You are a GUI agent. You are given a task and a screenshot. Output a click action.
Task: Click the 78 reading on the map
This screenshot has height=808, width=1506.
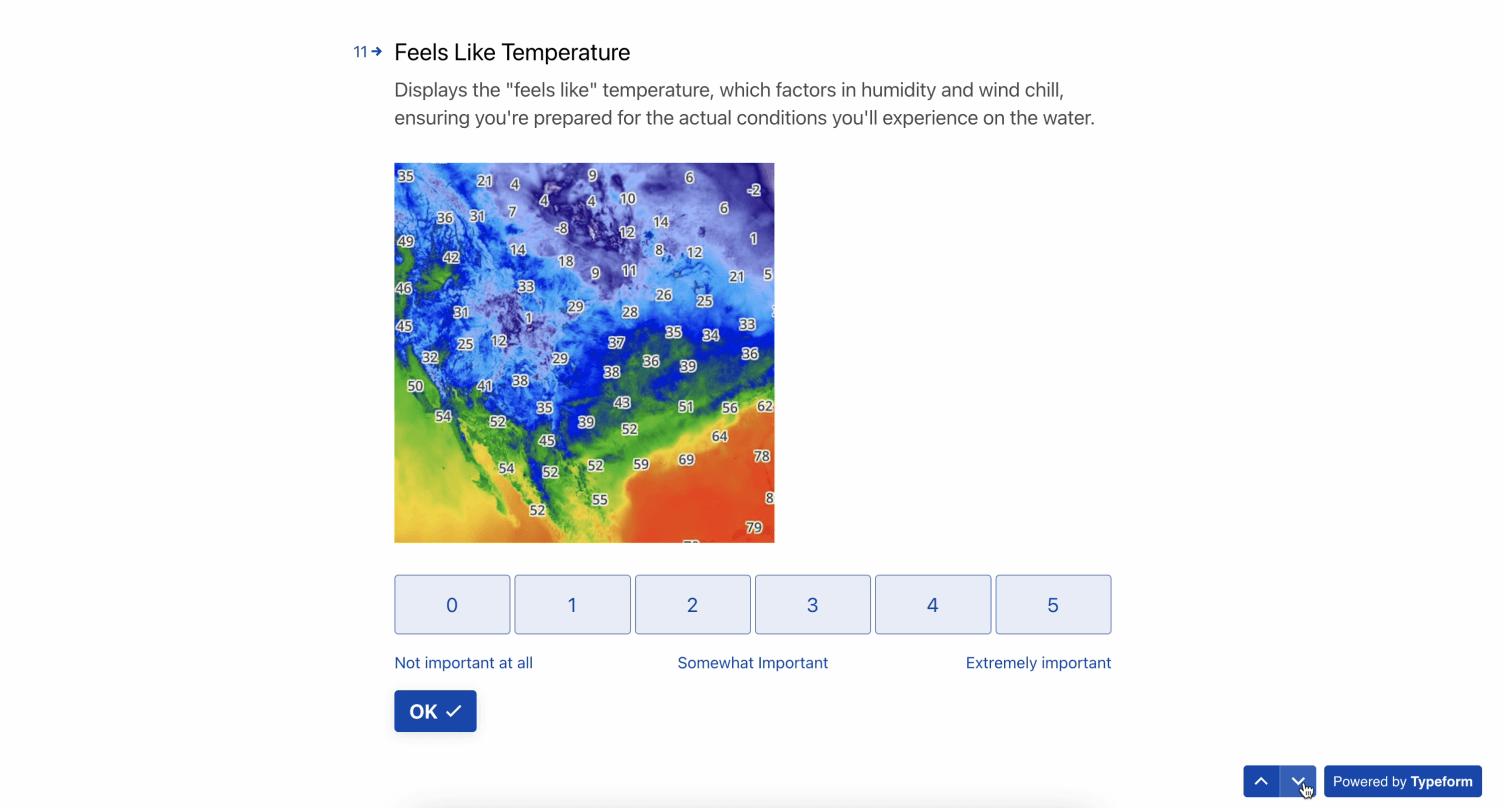[761, 456]
